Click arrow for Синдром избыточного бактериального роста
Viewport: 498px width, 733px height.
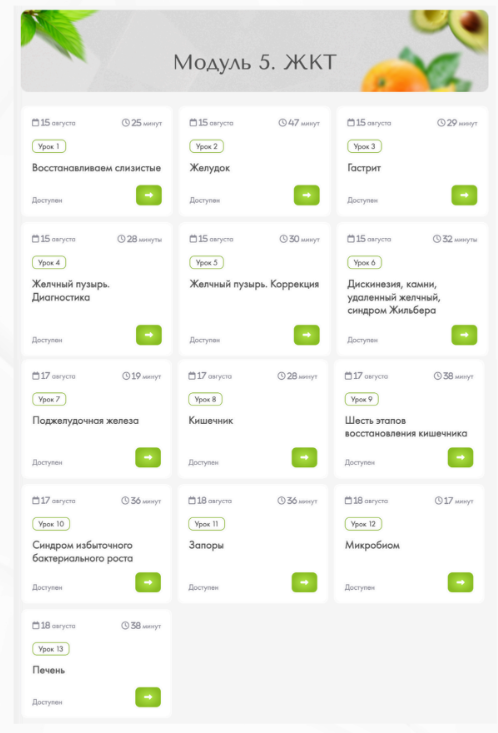pyautogui.click(x=148, y=582)
